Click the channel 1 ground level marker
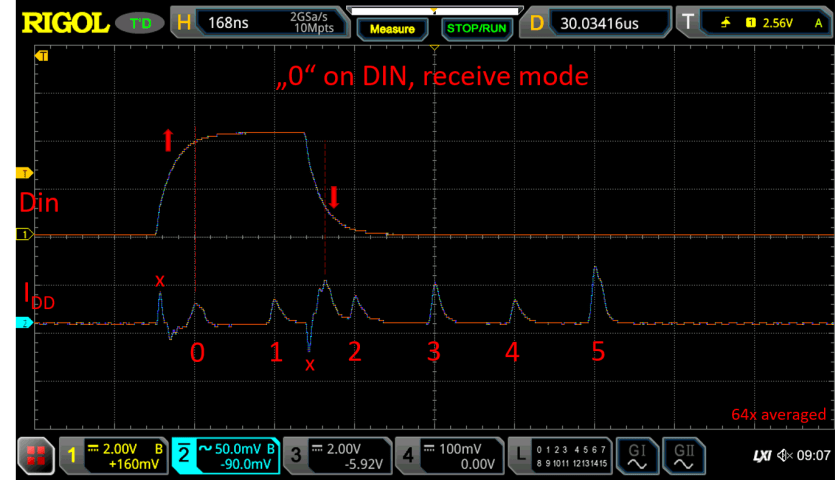Screen dimensions: 838x480 [x=17, y=234]
